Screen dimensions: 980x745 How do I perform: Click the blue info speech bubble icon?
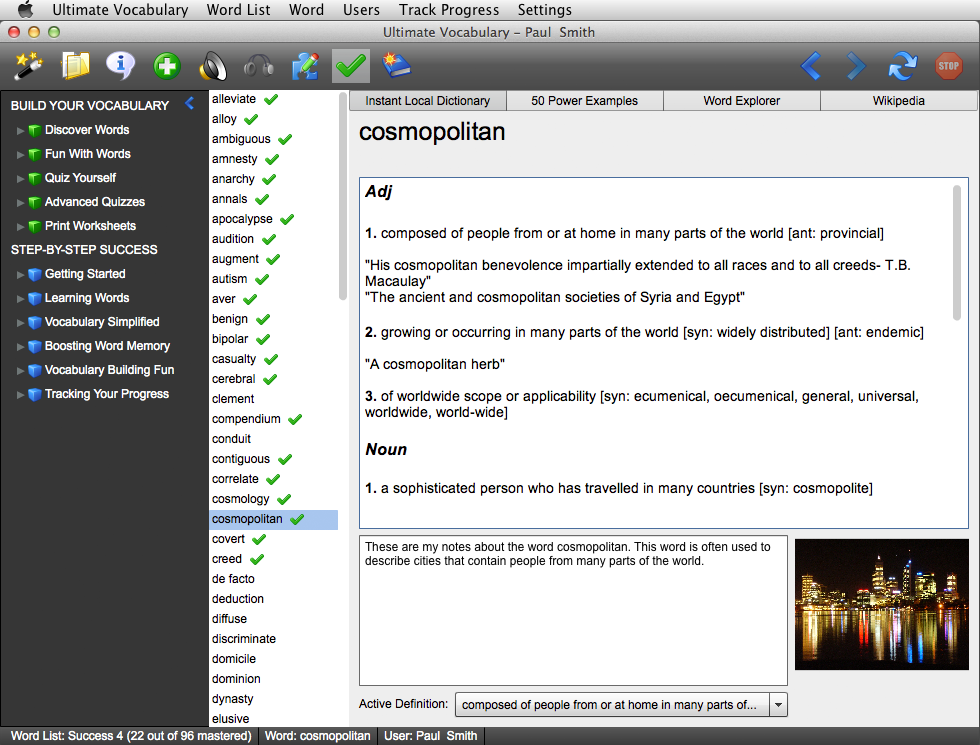point(121,66)
